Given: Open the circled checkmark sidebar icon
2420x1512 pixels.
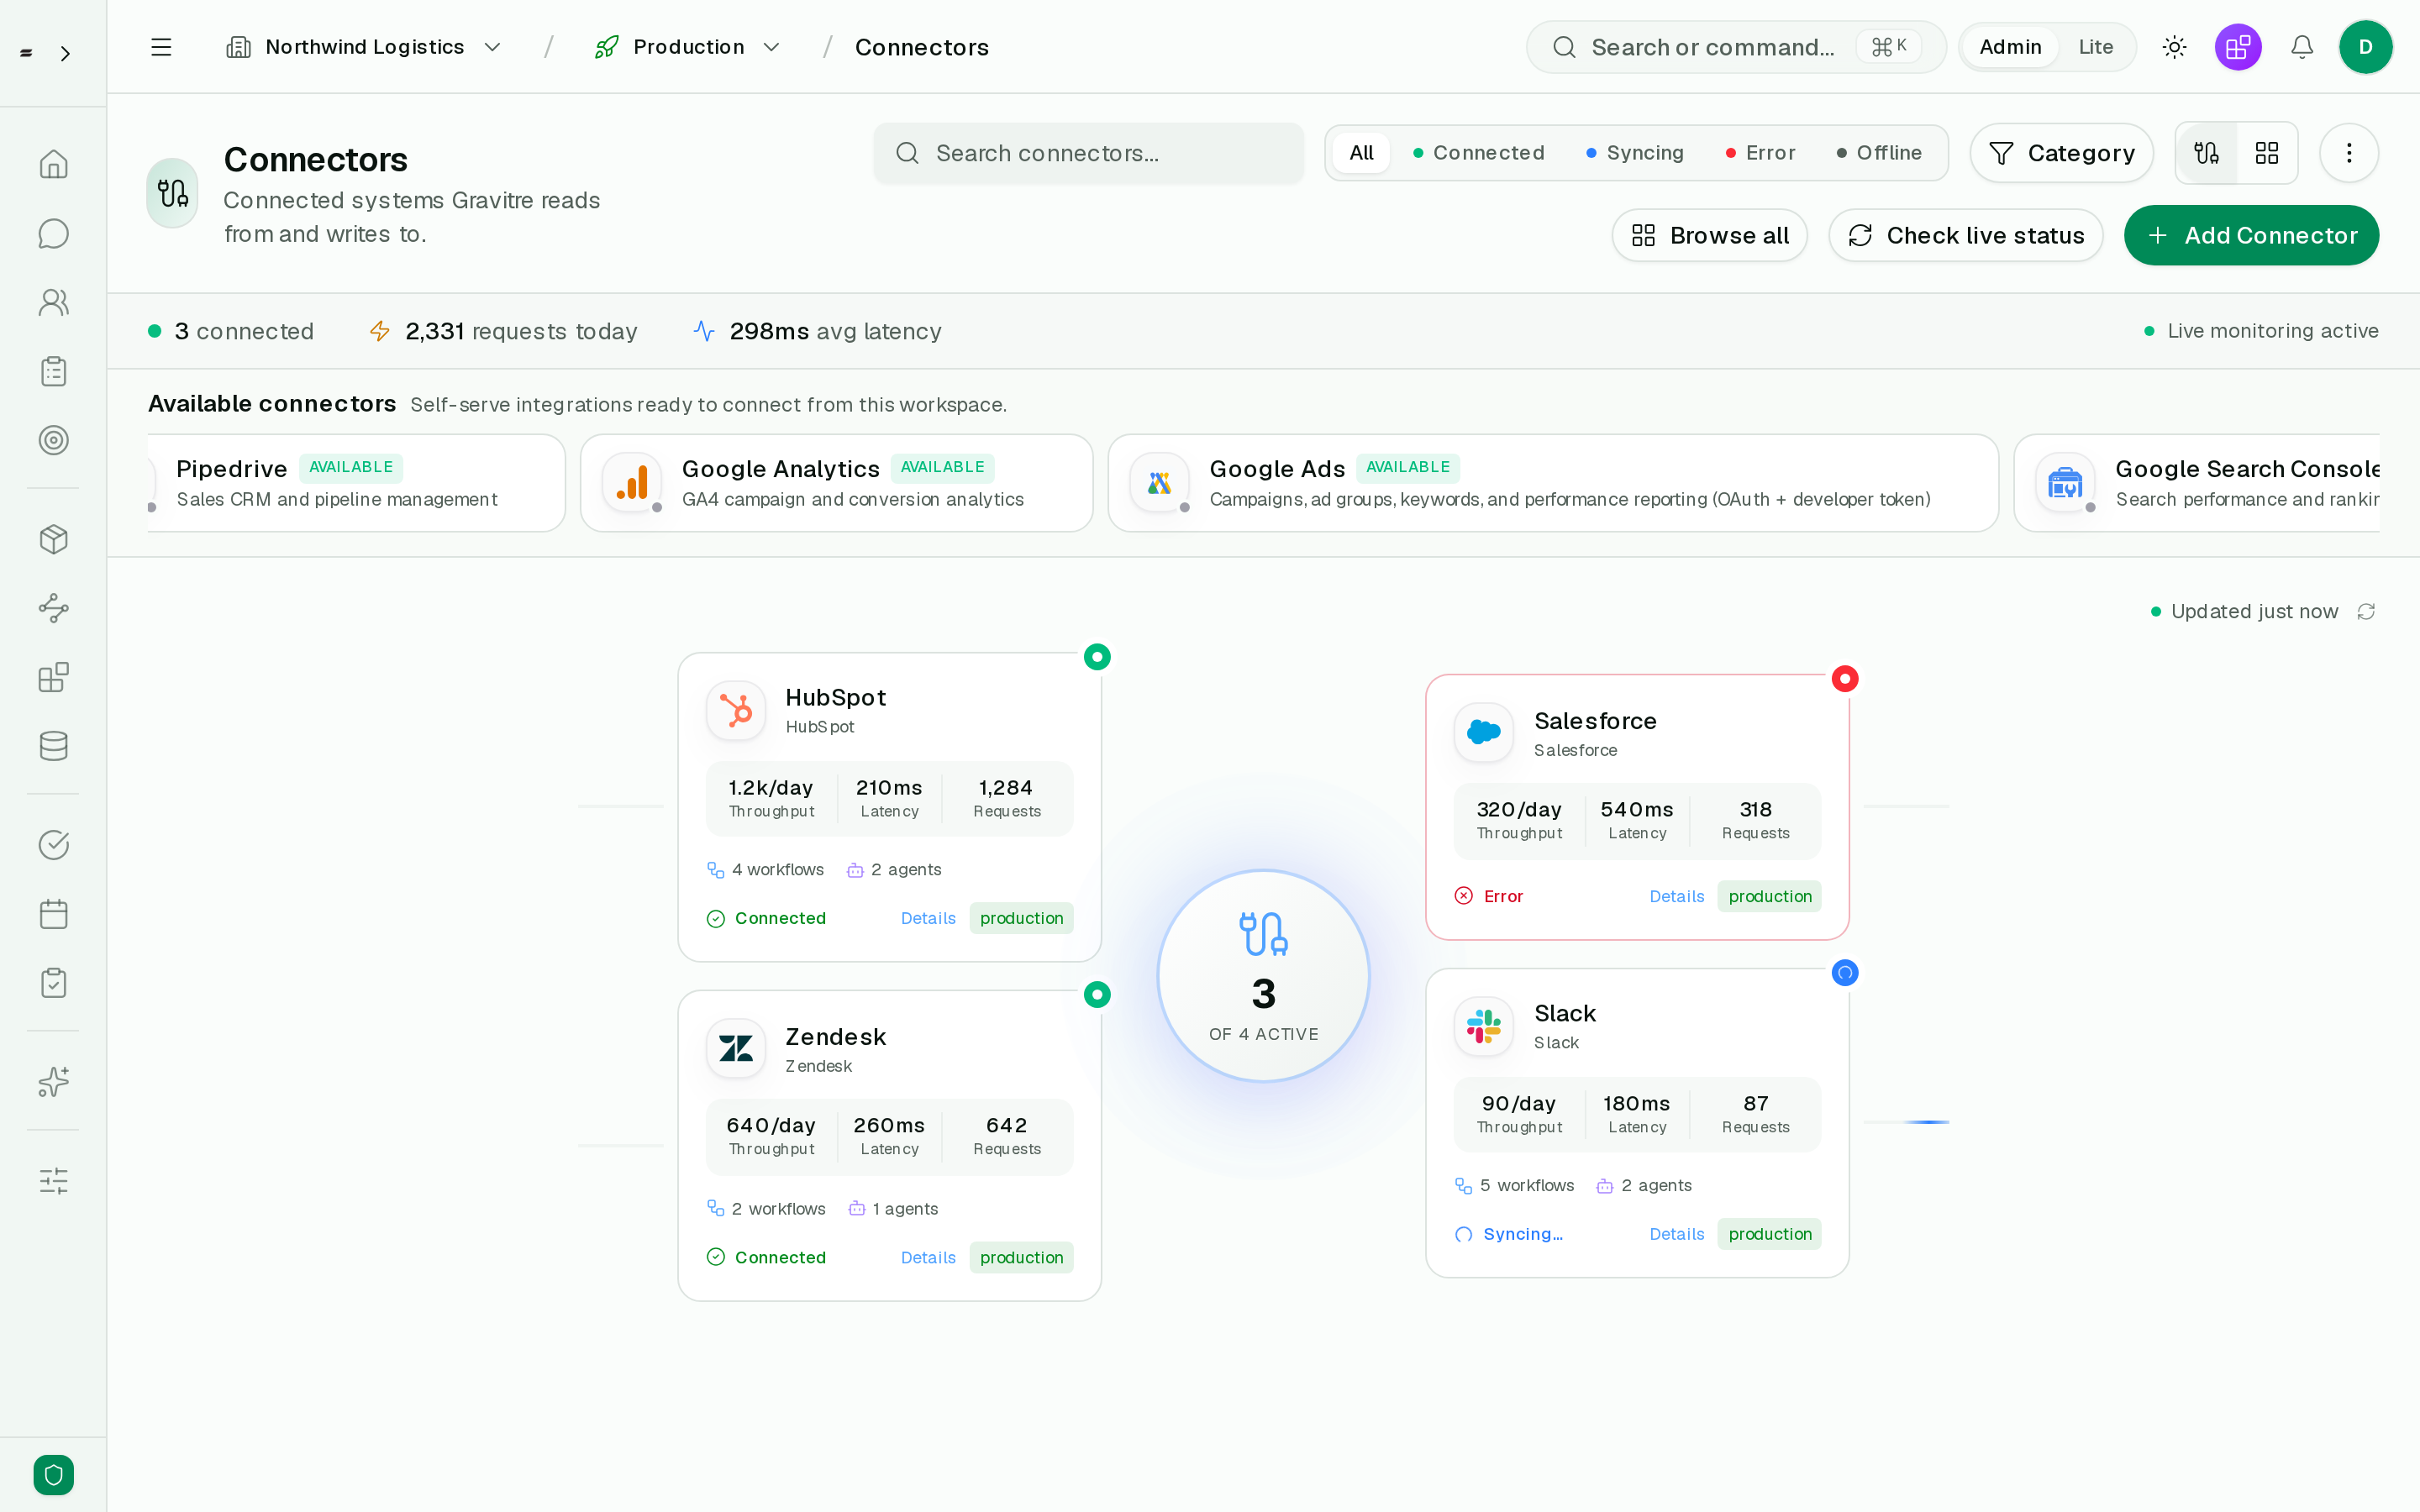Looking at the screenshot, I should tap(54, 845).
